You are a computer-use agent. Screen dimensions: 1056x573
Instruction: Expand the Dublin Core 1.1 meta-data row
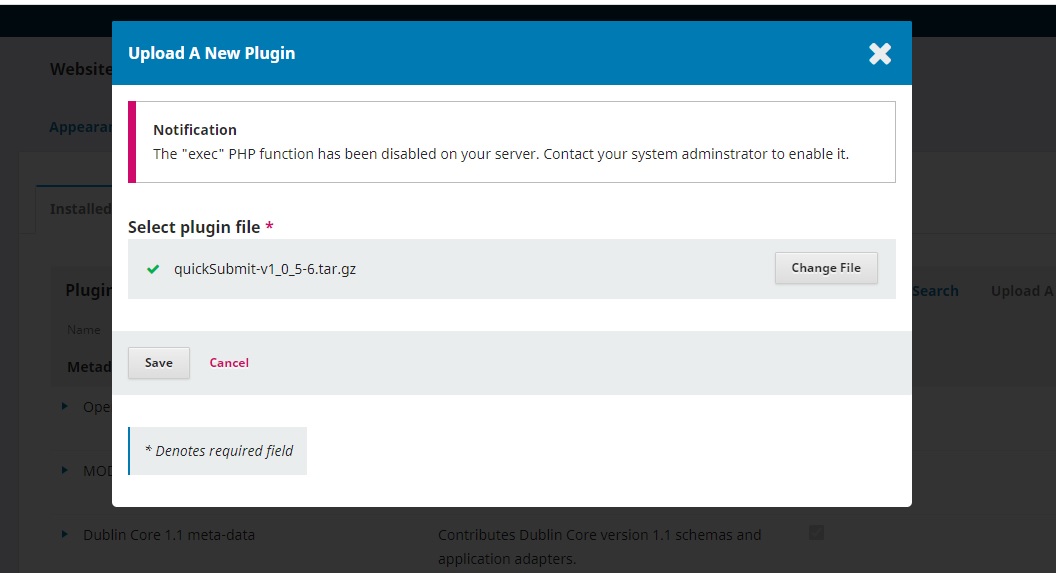(65, 535)
